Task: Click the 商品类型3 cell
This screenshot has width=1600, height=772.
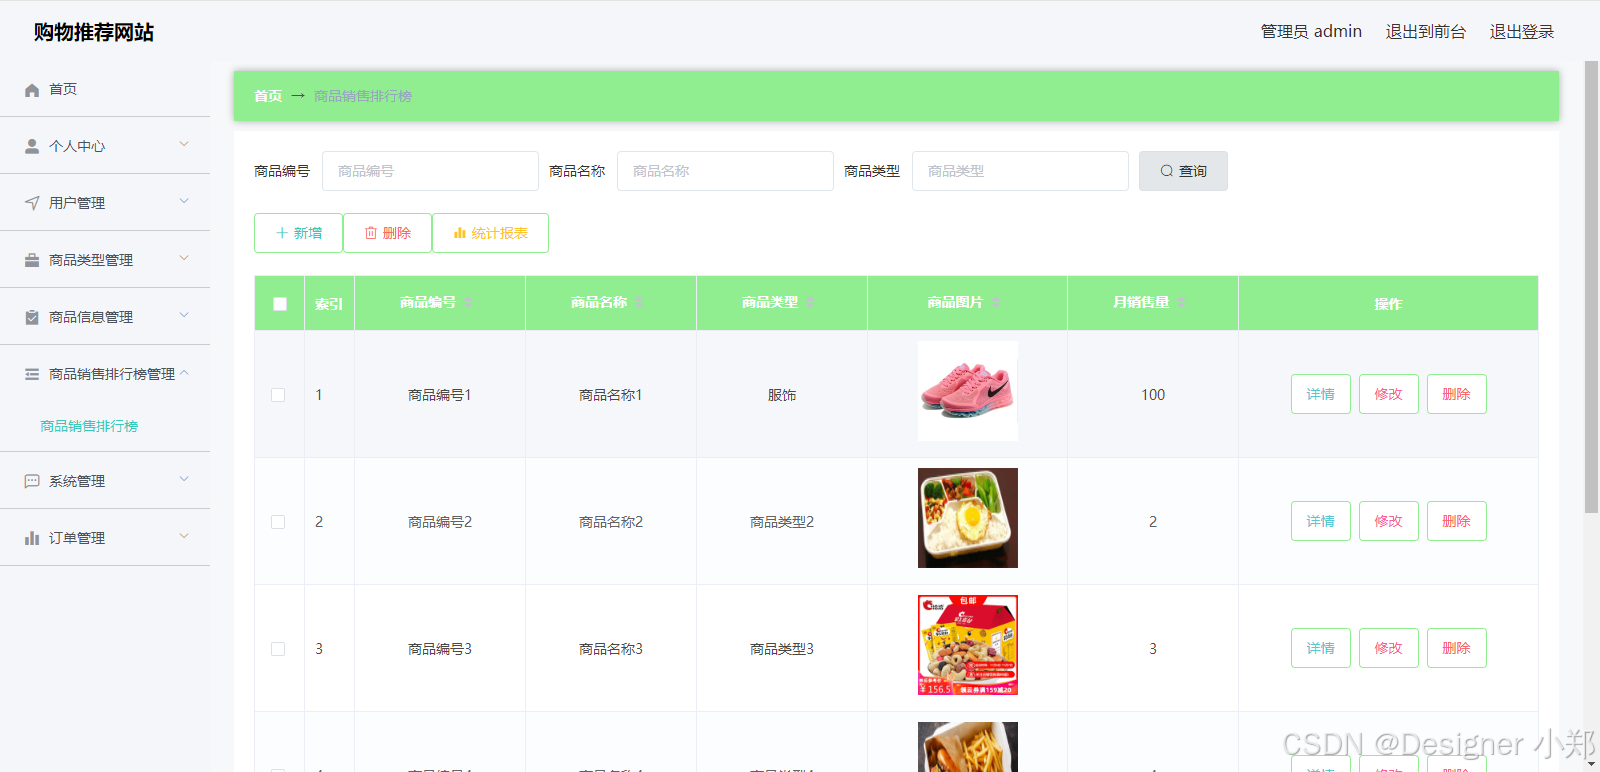Action: pos(782,649)
